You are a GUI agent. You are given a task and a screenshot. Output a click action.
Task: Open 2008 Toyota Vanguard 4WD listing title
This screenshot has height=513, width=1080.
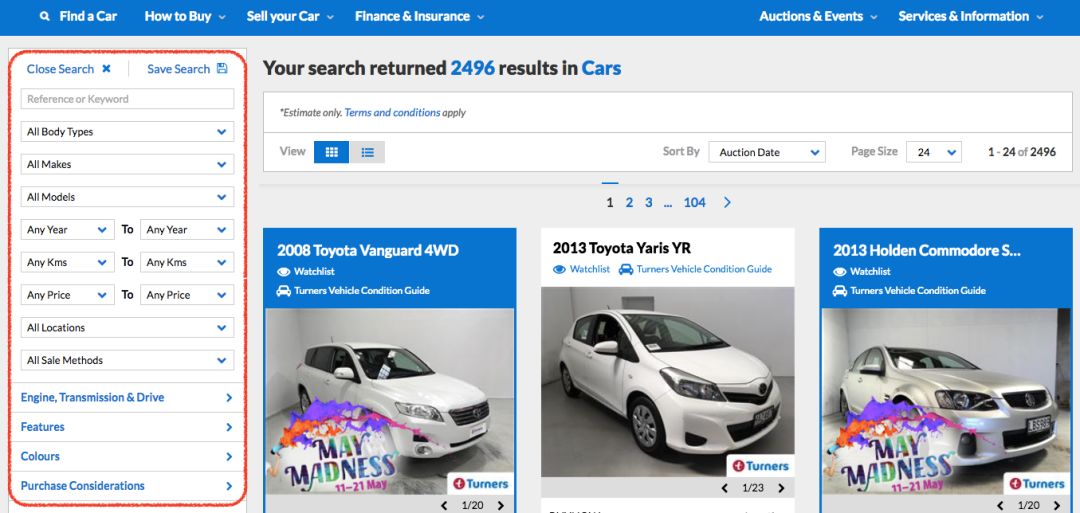pyautogui.click(x=368, y=251)
